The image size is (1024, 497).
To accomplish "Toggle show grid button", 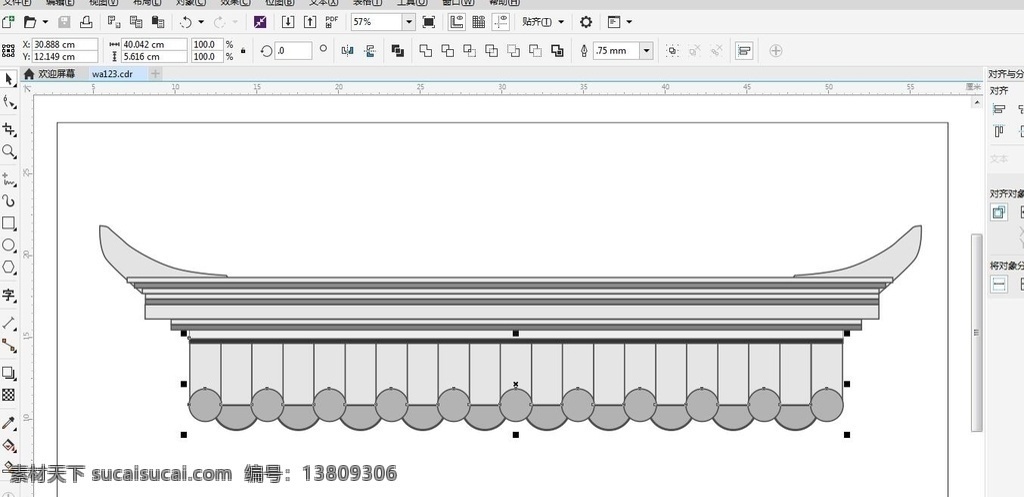I will click(479, 22).
